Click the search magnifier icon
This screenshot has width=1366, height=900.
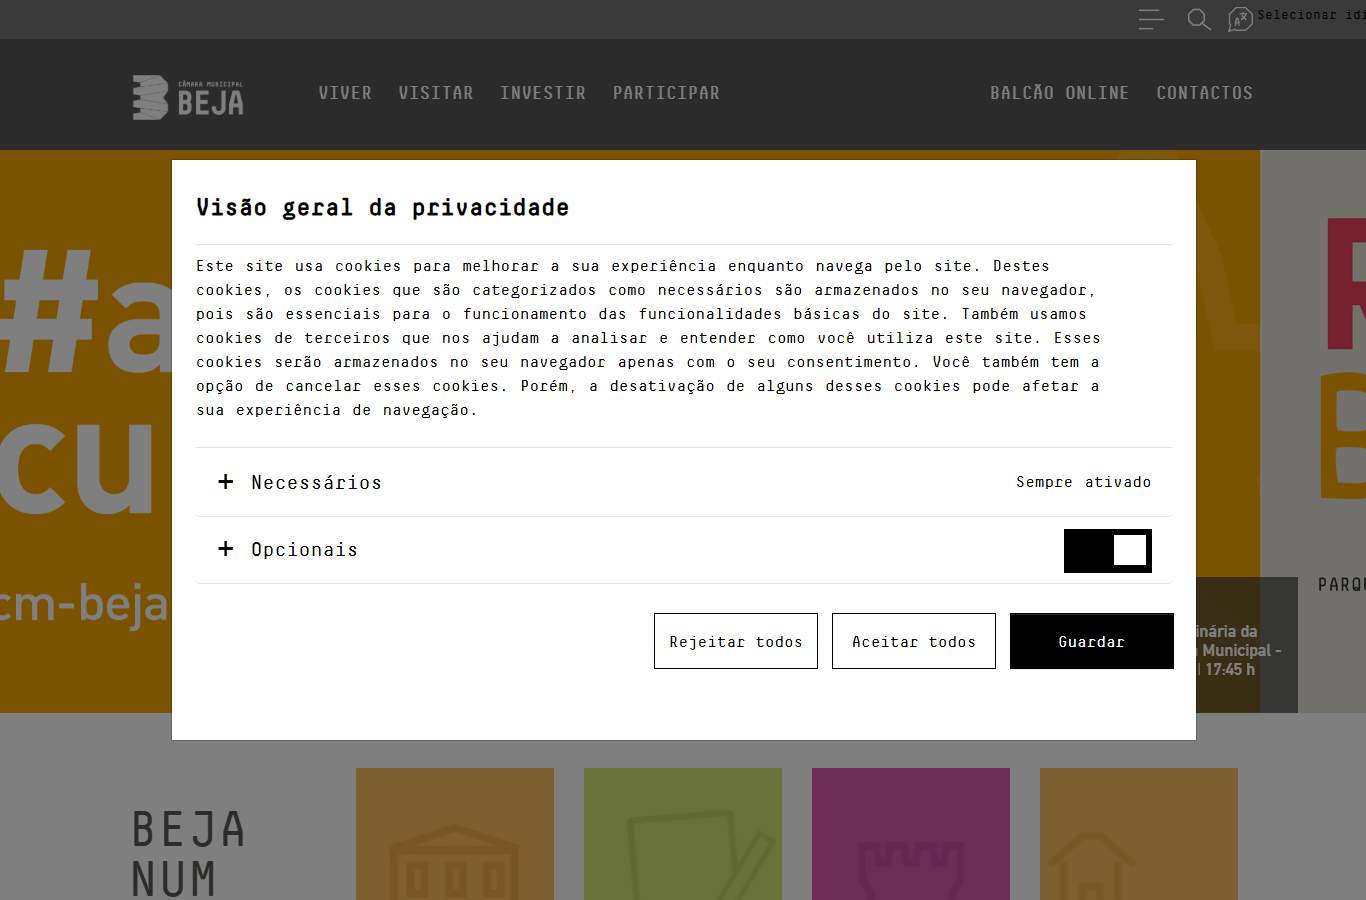coord(1199,19)
